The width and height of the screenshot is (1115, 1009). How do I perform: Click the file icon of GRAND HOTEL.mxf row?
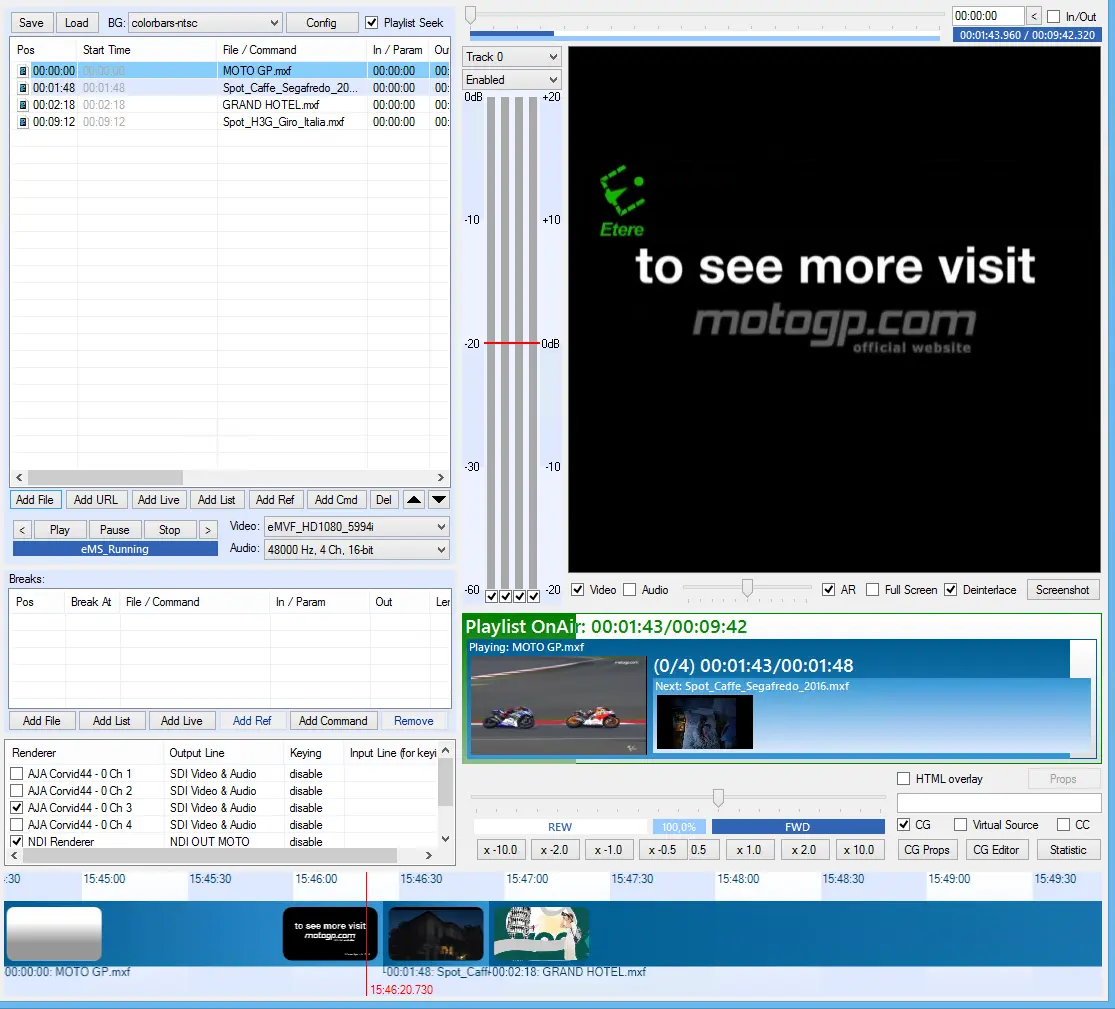click(22, 105)
